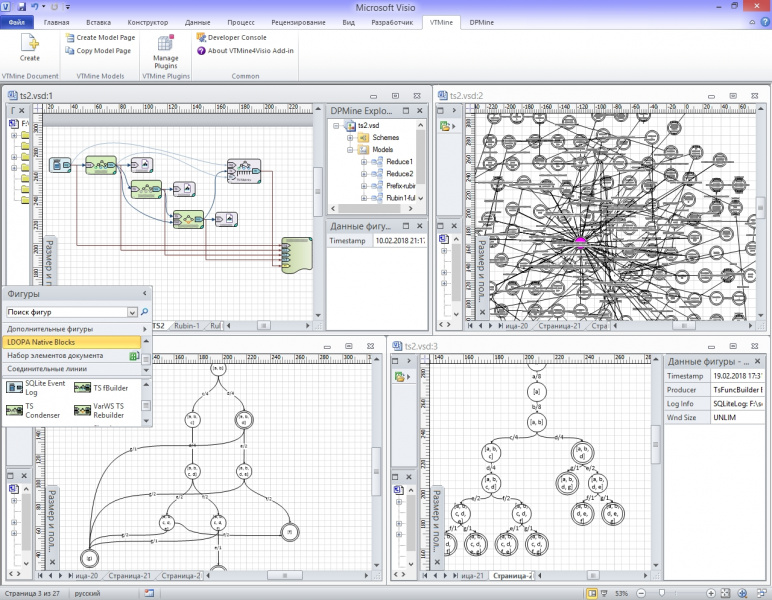Image resolution: width=772 pixels, height=600 pixels.
Task: Close the Данные фигуры panel in ts2.vsd:3
Action: pos(758,362)
